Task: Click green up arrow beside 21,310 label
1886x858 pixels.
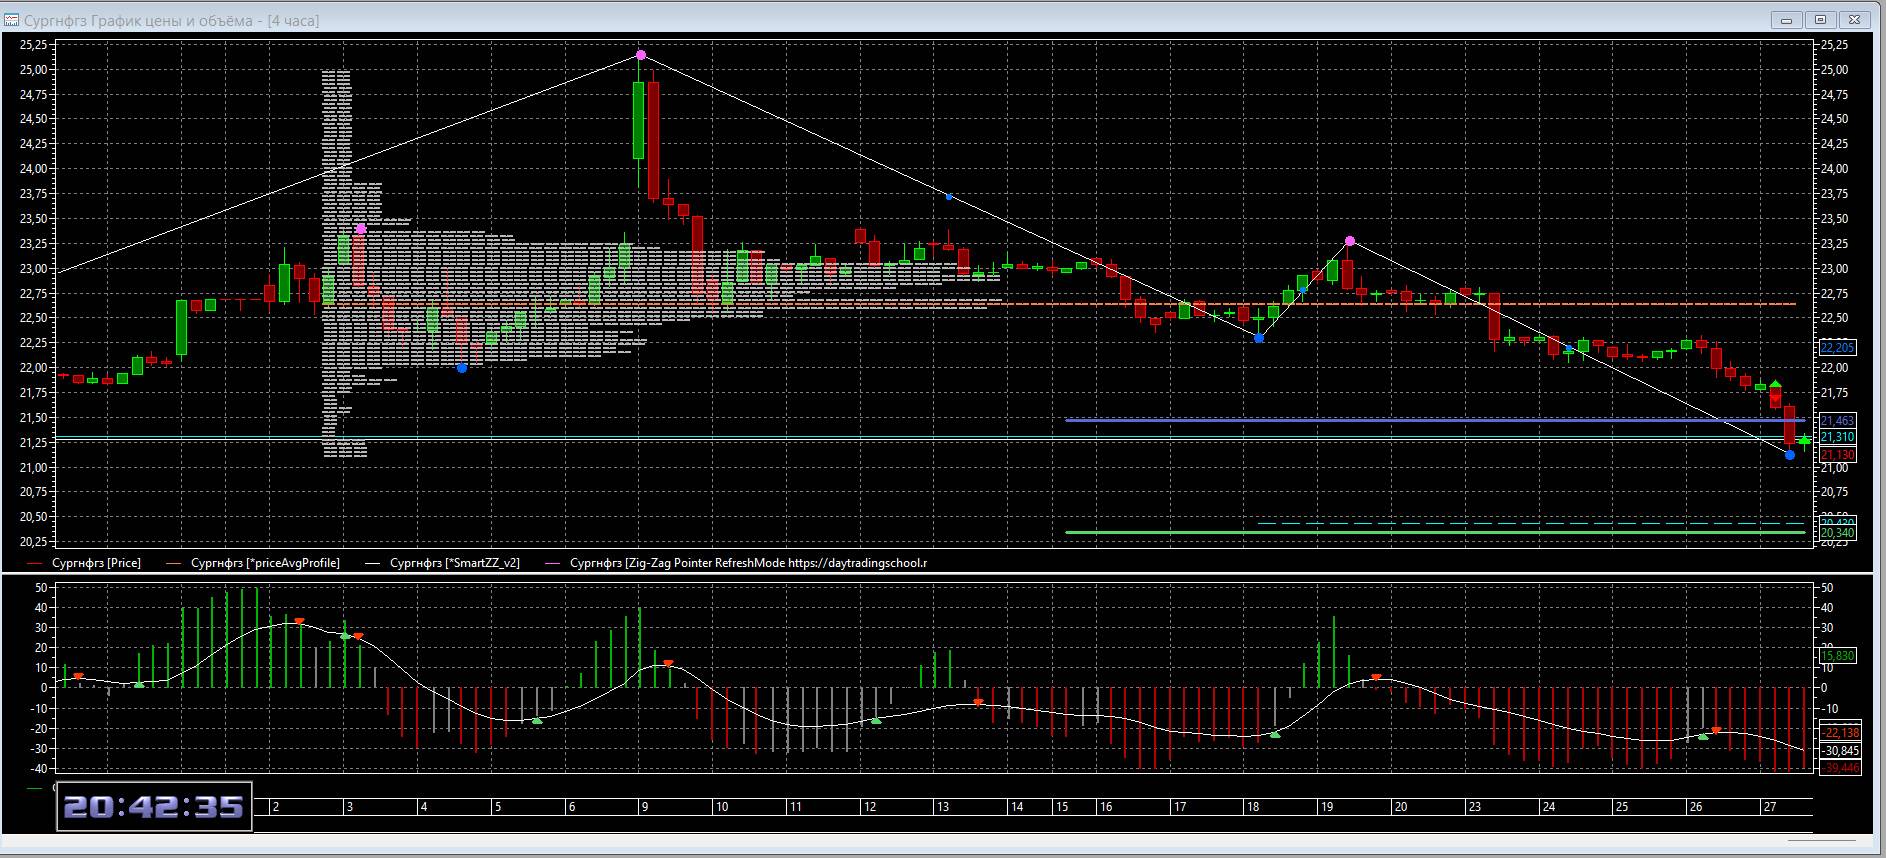Action: click(1805, 440)
